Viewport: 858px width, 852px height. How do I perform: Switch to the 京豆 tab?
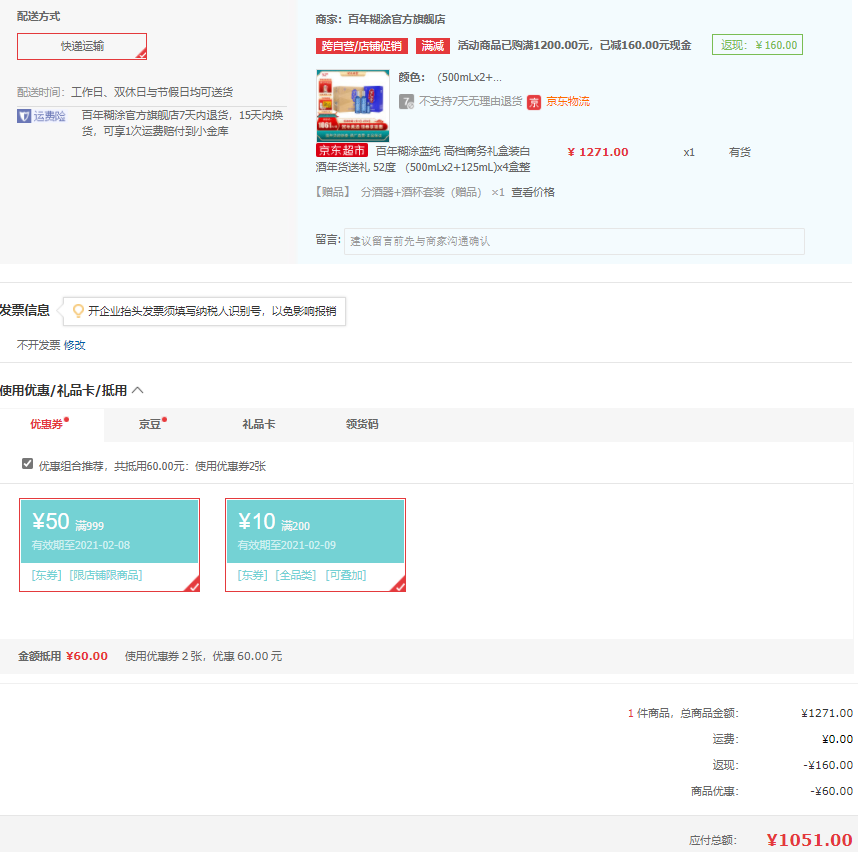pyautogui.click(x=152, y=424)
